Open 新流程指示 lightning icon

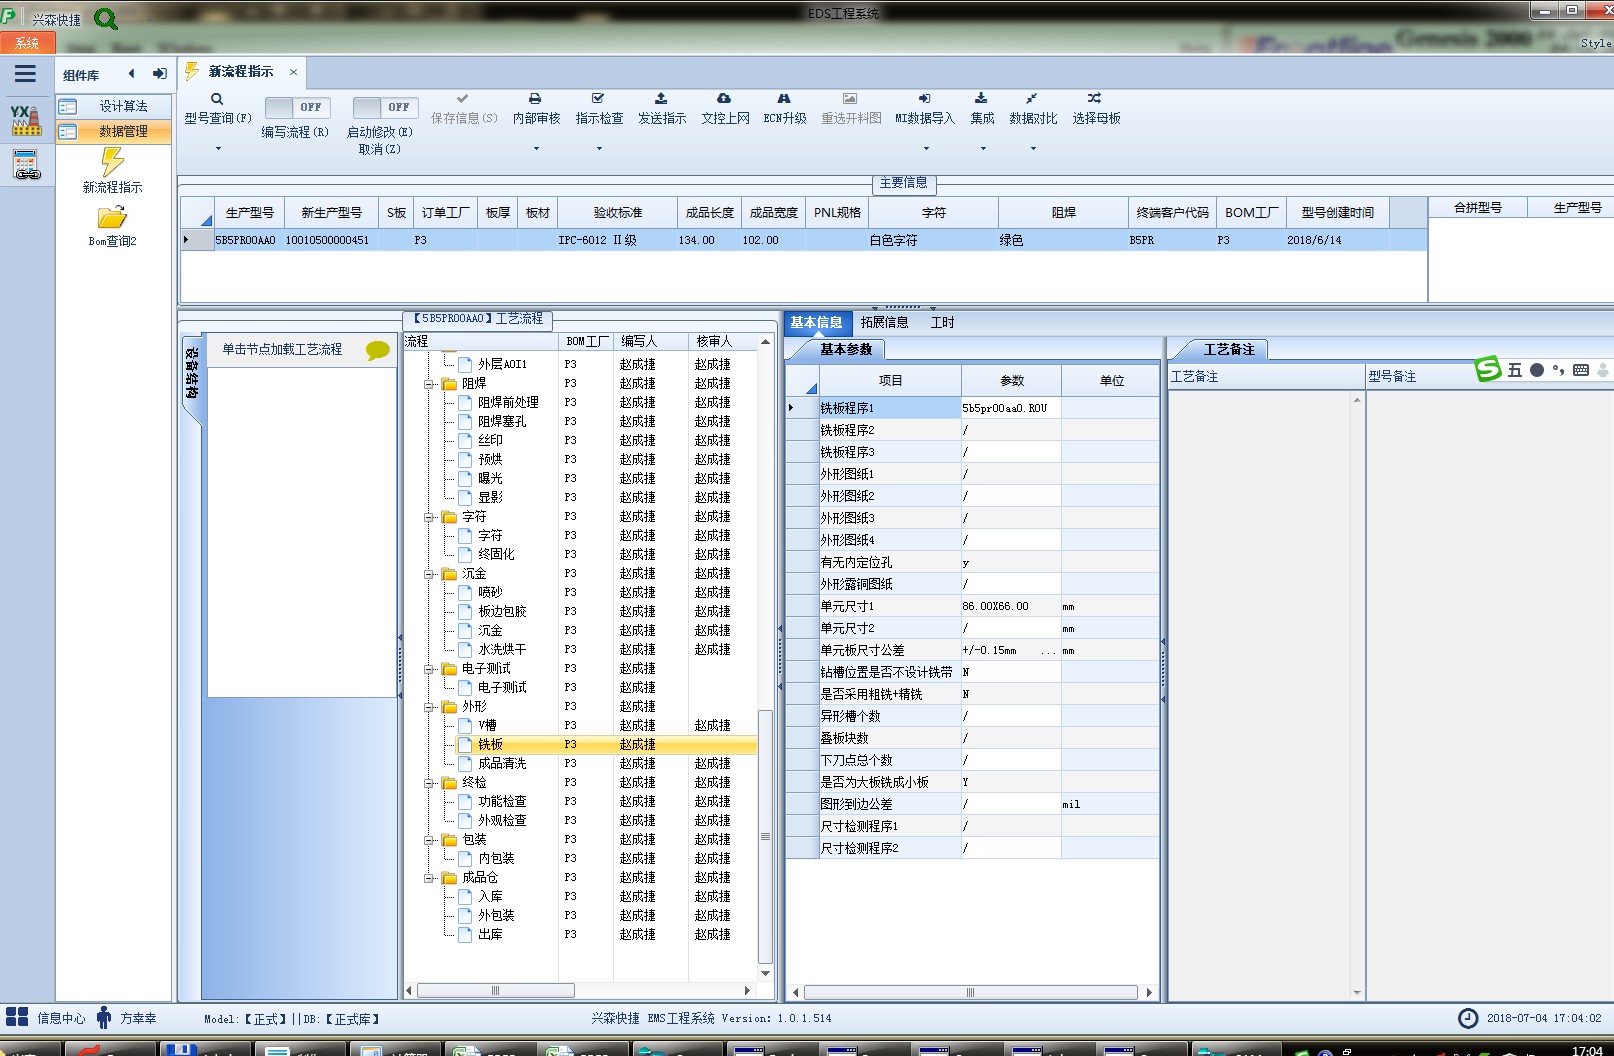[x=112, y=161]
